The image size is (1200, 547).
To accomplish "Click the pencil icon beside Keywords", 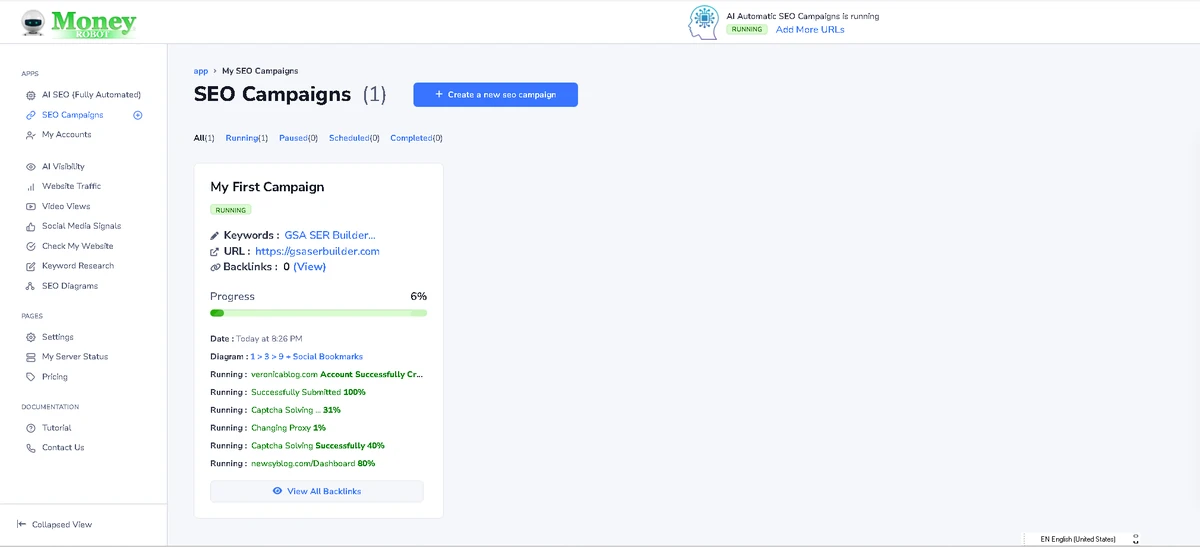I will point(215,236).
